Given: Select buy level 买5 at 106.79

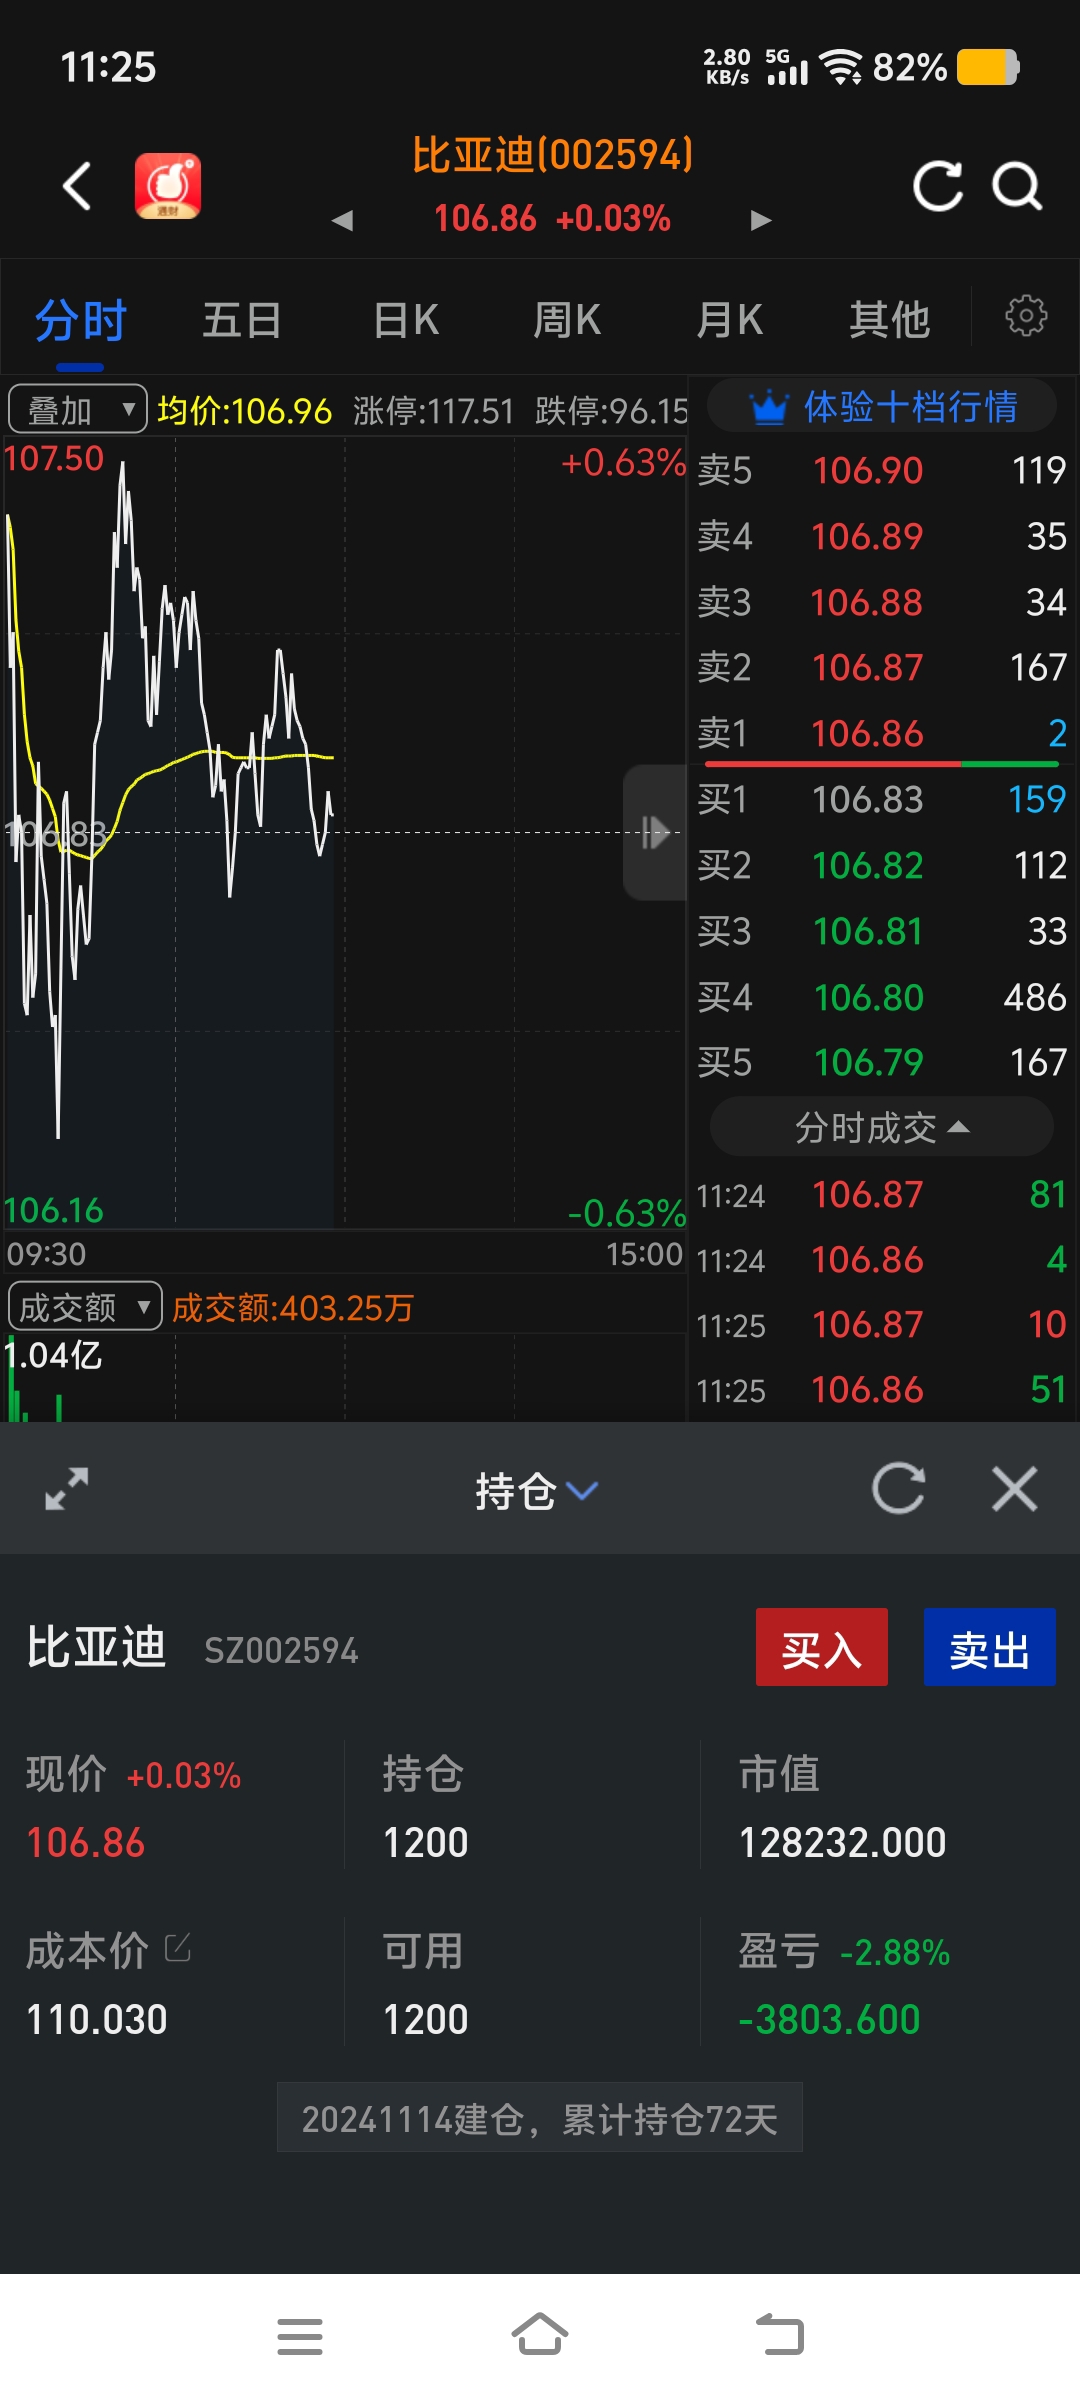Looking at the screenshot, I should [882, 1062].
